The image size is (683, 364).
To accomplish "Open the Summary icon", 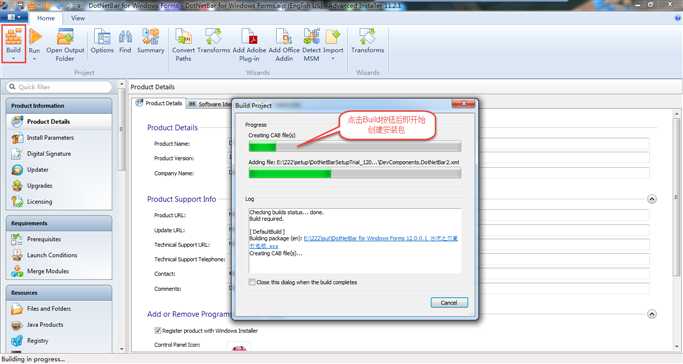I will 151,37.
